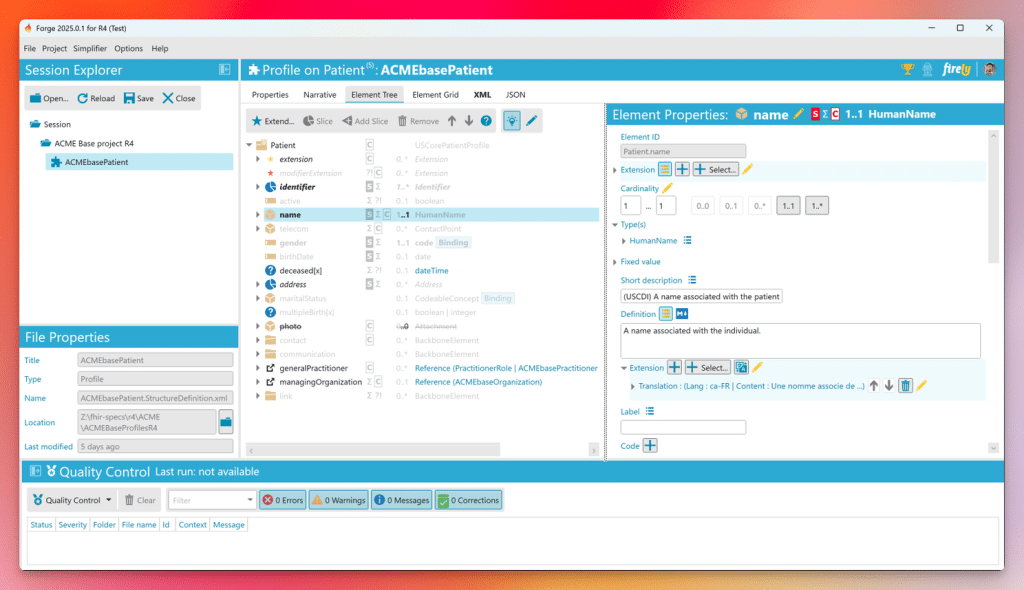Select cardinality preset 1..1
The width and height of the screenshot is (1024, 590).
[788, 206]
